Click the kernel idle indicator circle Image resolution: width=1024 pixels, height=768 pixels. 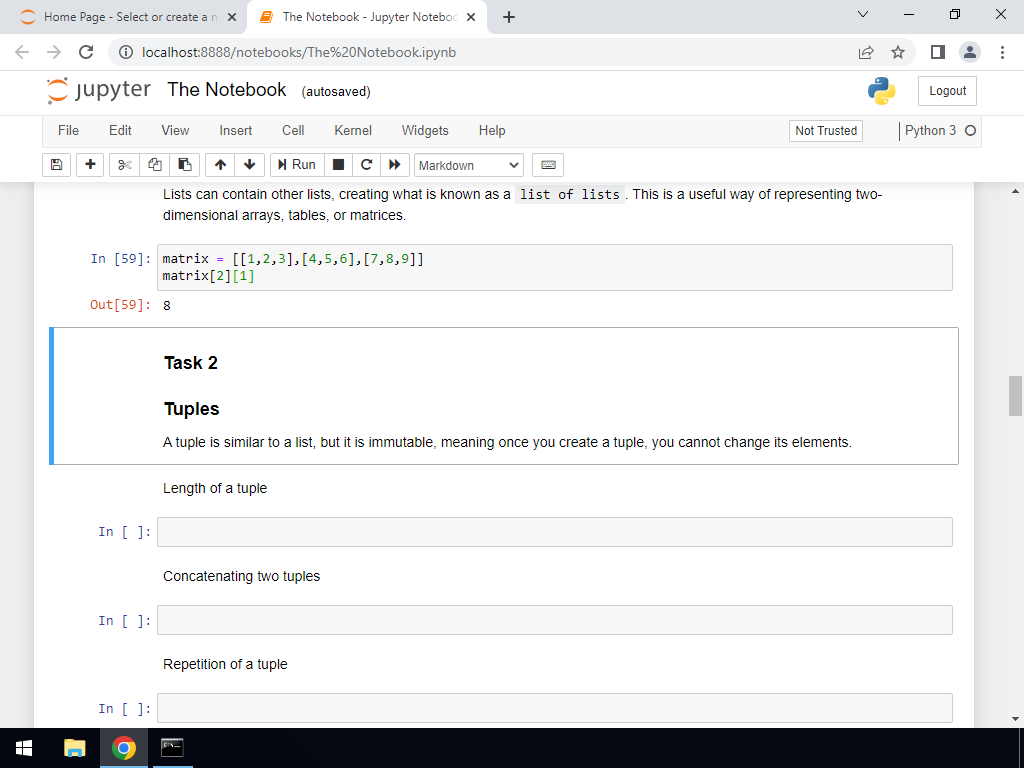[970, 131]
